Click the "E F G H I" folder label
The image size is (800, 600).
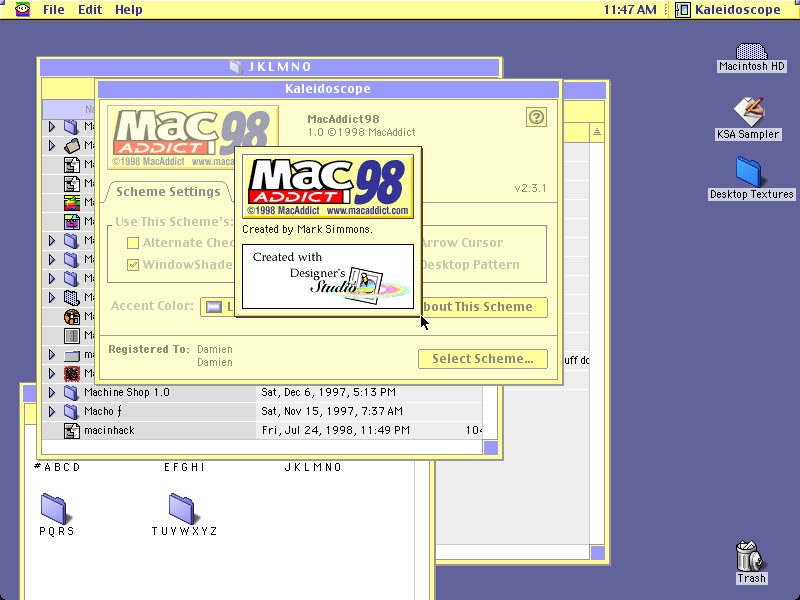pyautogui.click(x=185, y=467)
